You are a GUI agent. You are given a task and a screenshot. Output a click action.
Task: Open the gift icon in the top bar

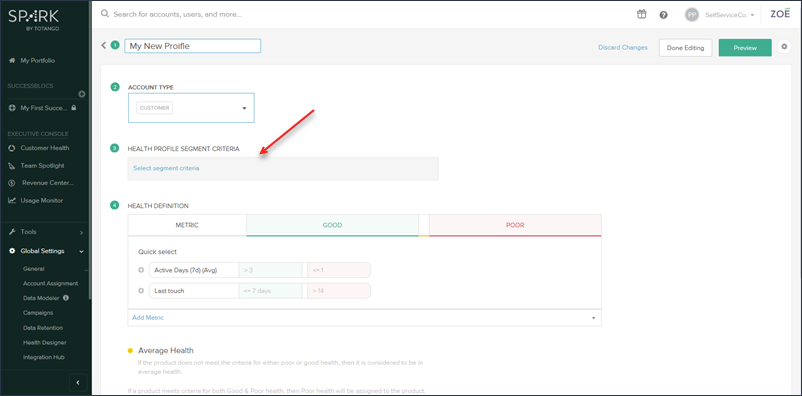(641, 14)
